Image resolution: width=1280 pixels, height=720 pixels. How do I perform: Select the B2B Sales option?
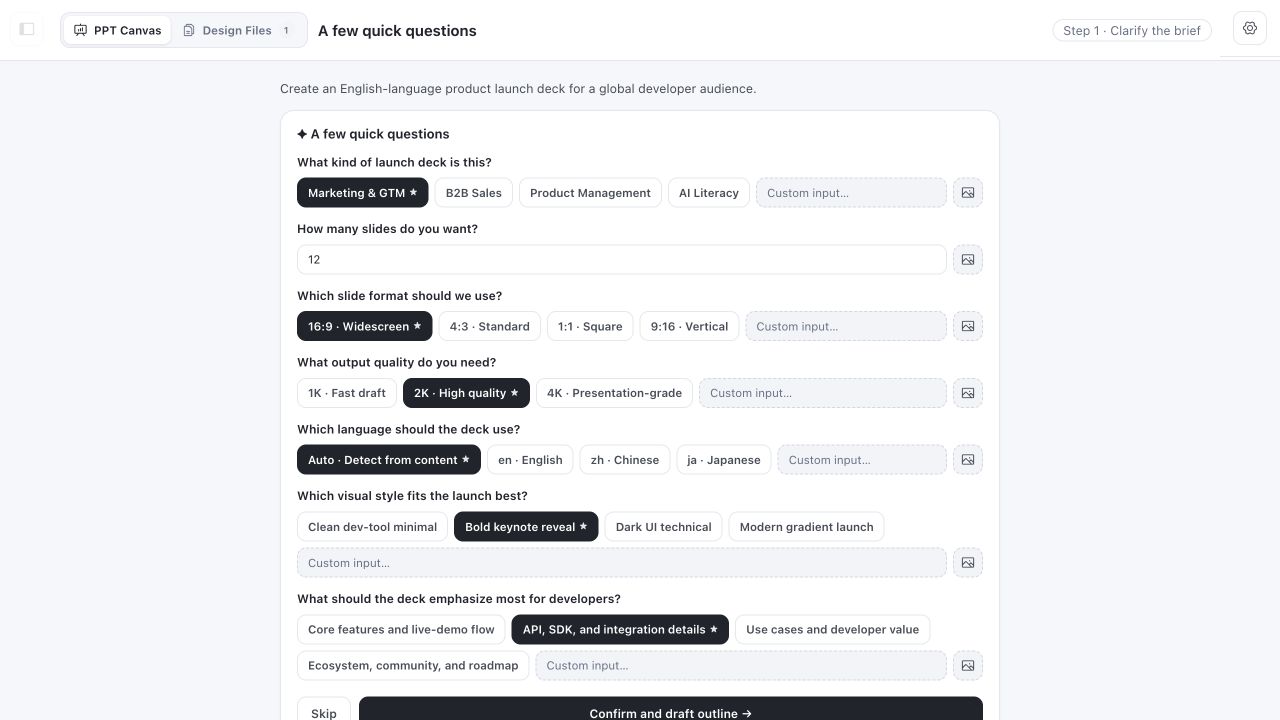point(474,193)
